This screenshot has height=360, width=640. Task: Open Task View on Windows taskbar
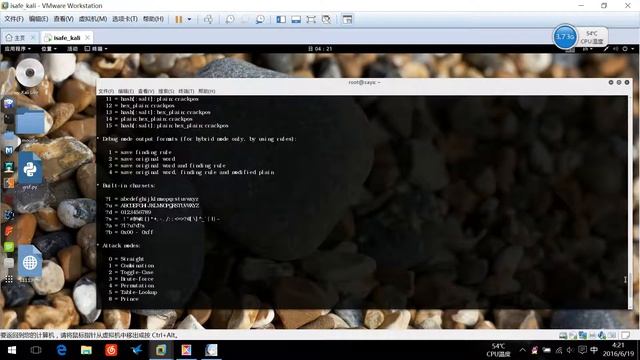click(x=36, y=350)
